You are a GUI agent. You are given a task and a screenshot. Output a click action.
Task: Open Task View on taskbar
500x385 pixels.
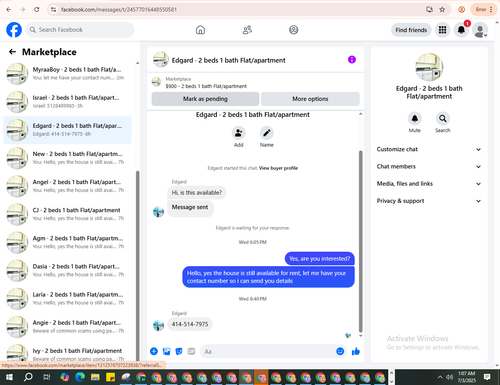[x=46, y=377]
